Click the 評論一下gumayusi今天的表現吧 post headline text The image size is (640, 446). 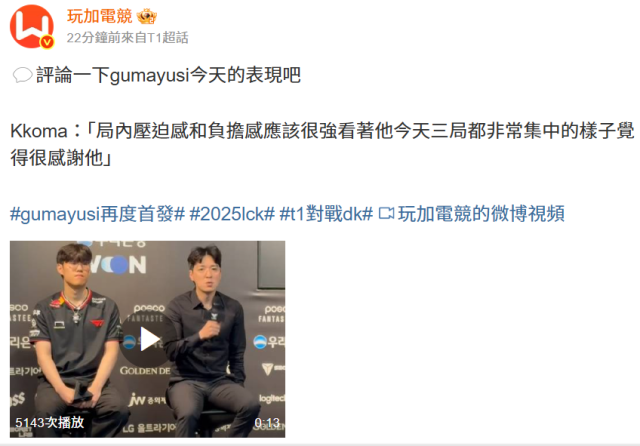(169, 75)
